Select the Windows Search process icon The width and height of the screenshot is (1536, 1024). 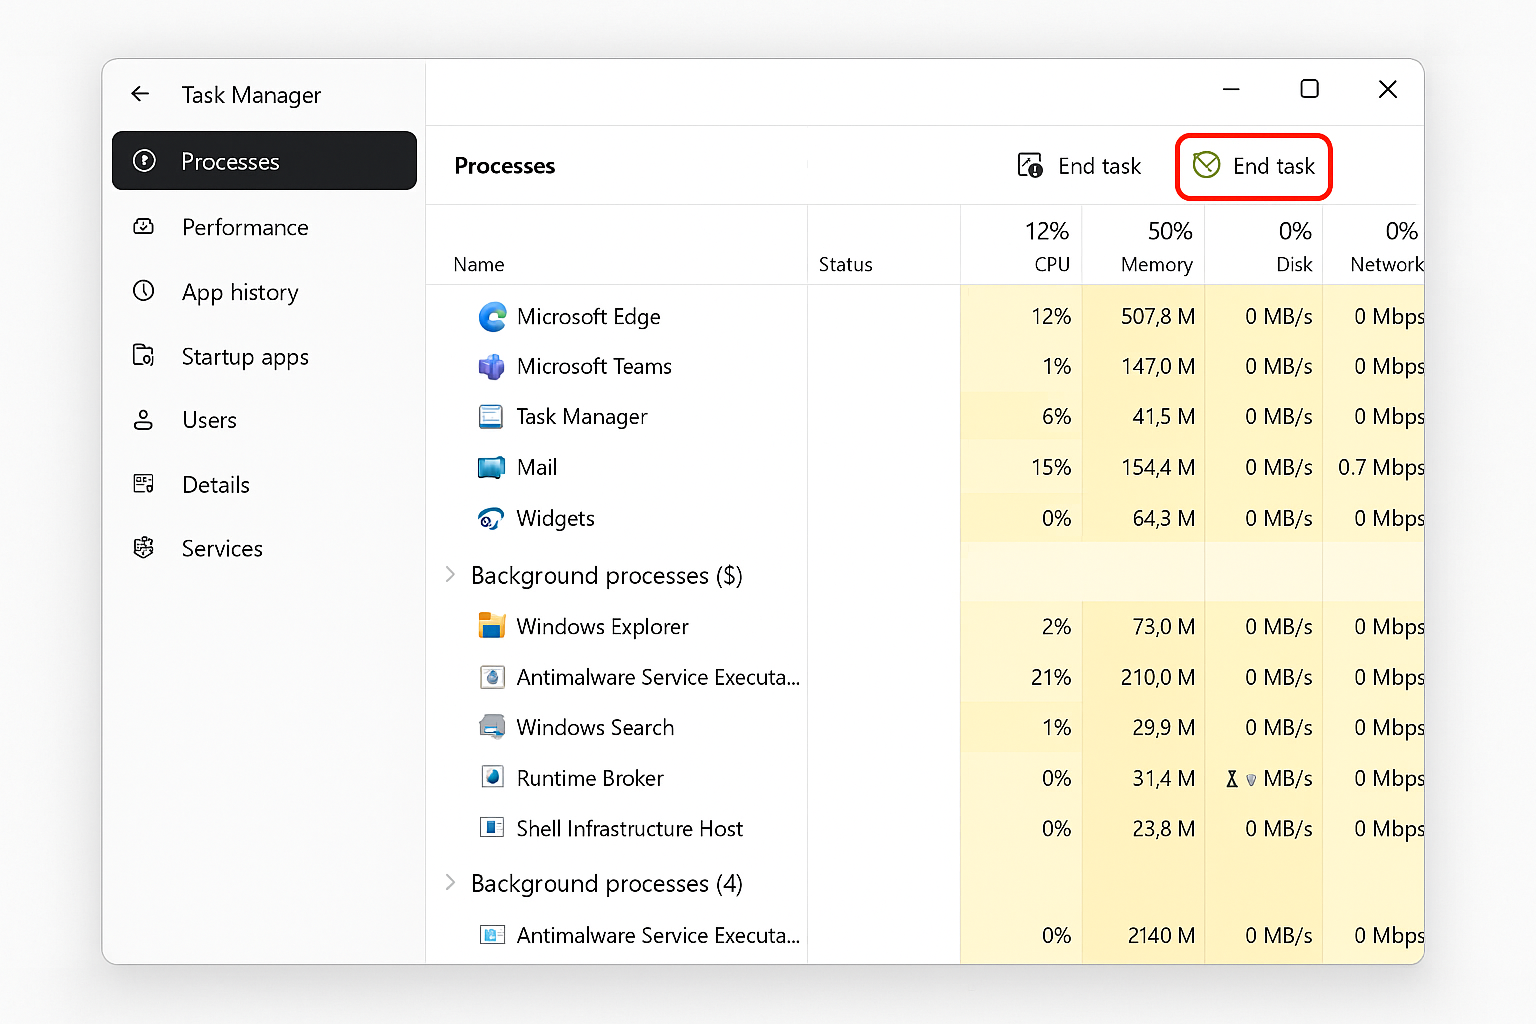[x=492, y=727]
